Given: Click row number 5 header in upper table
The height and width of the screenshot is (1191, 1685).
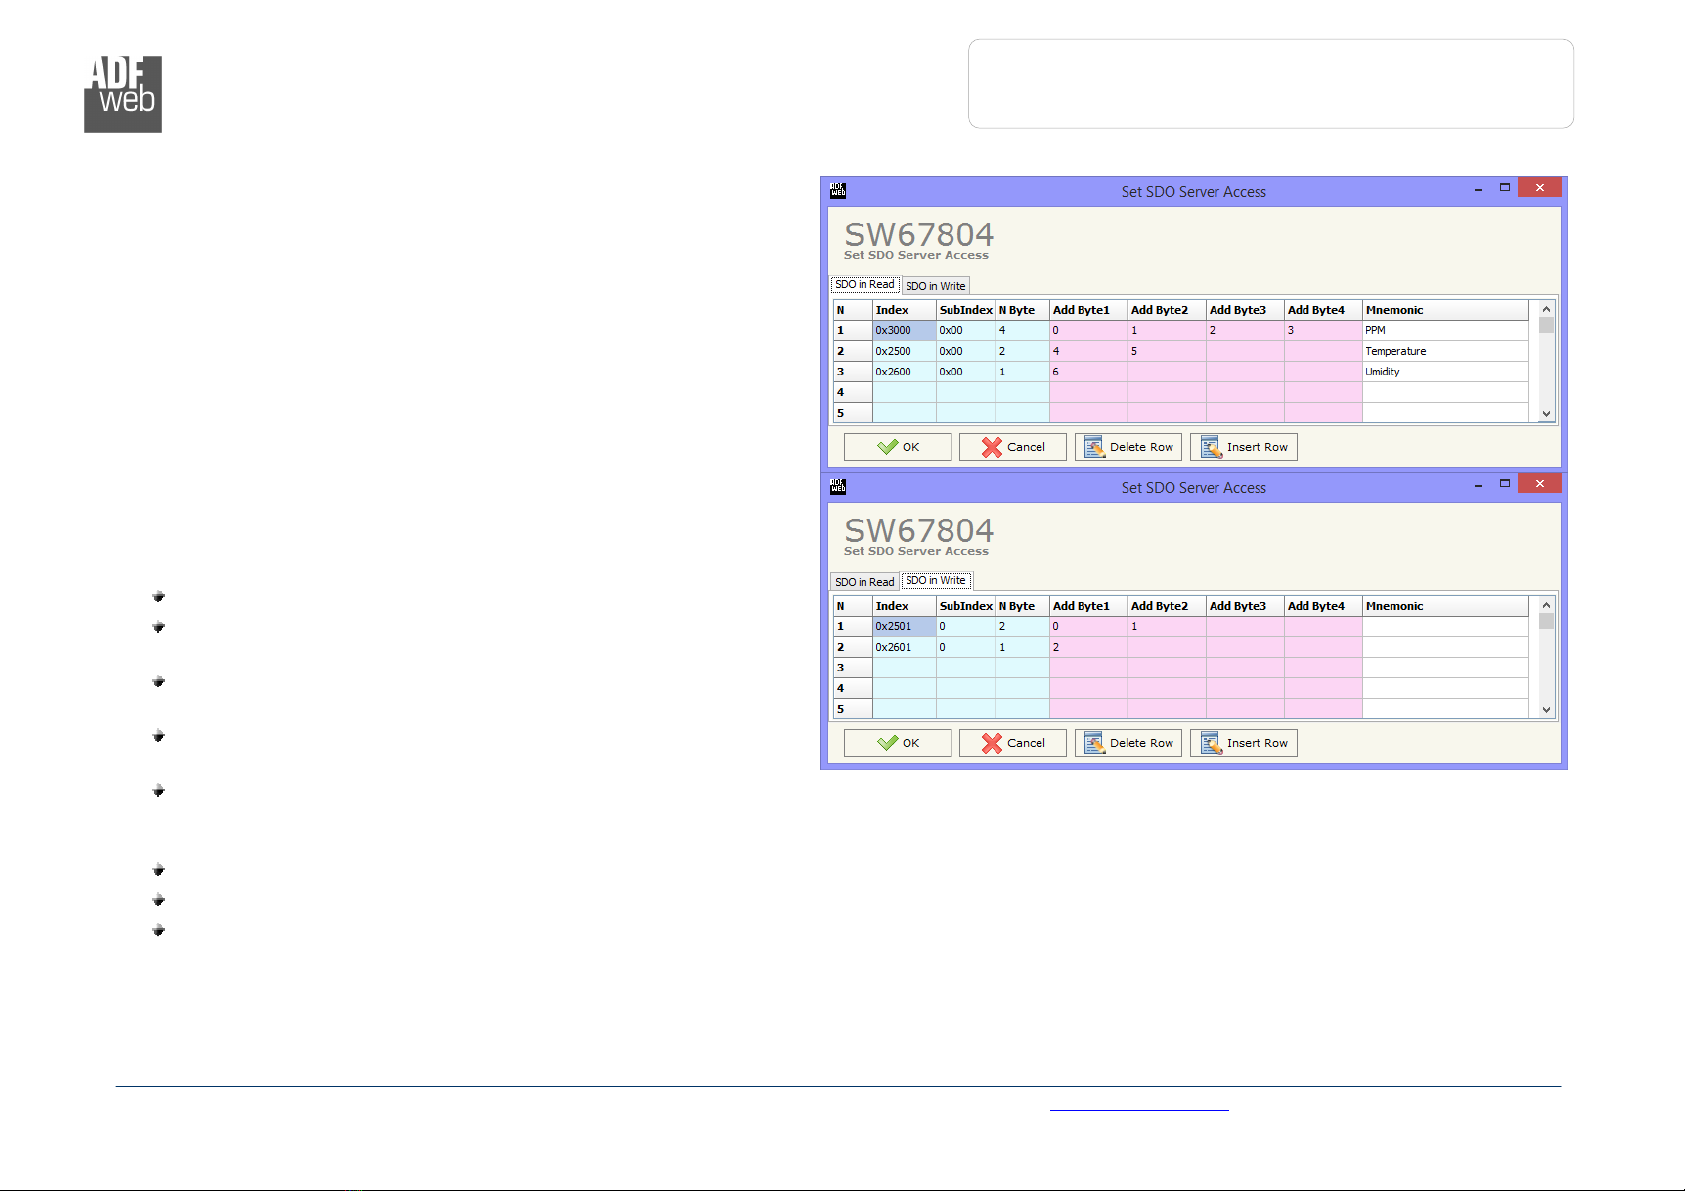Looking at the screenshot, I should (853, 413).
